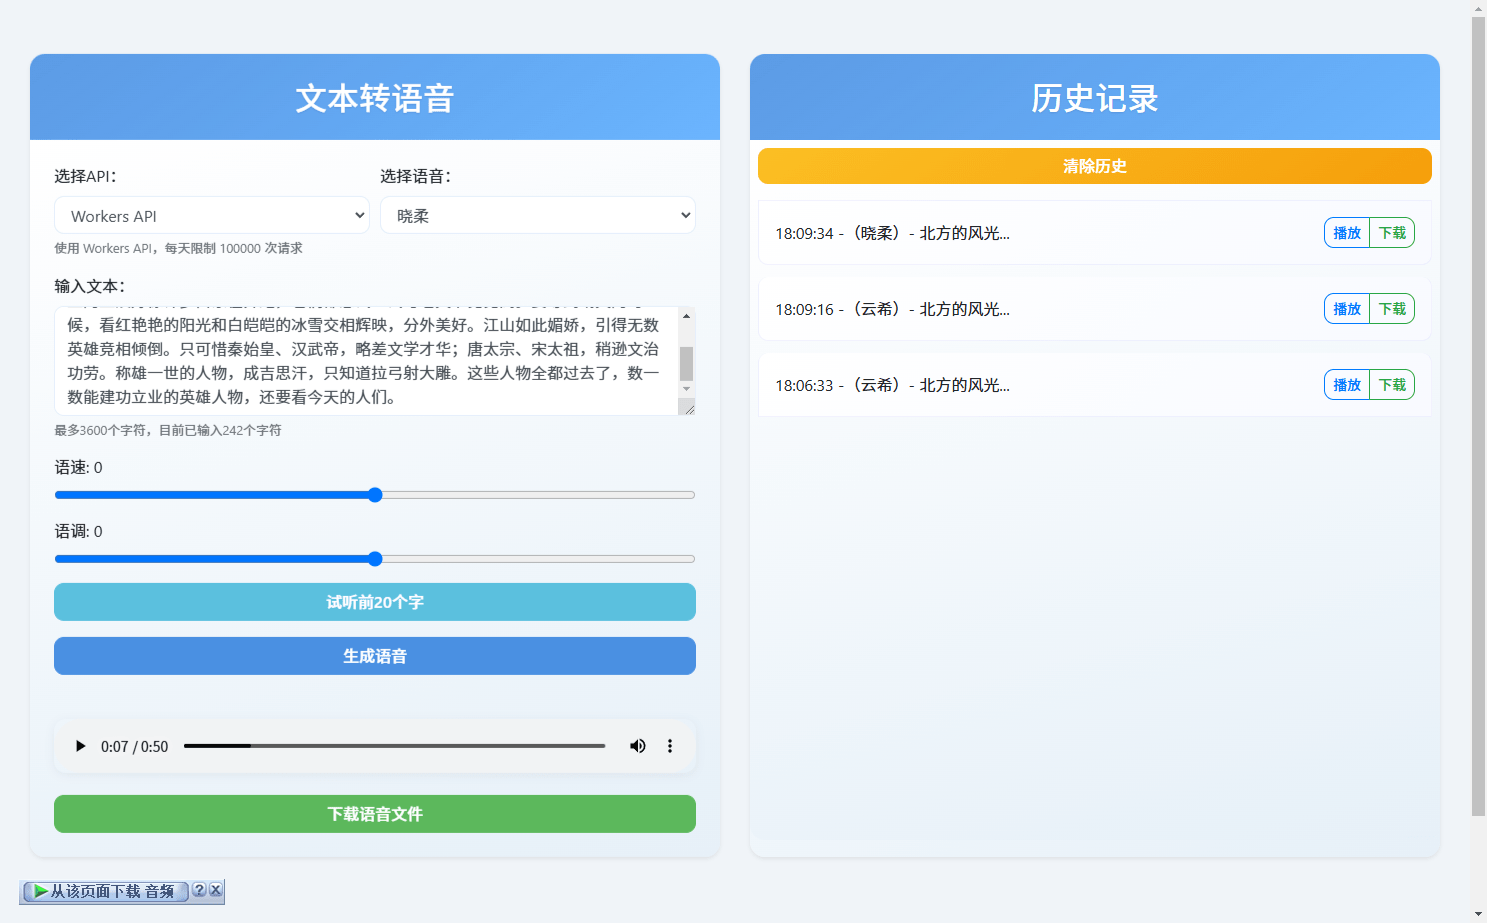Image resolution: width=1487 pixels, height=923 pixels.
Task: Open the 选择语音 dropdown showing 晓柔
Action: point(537,215)
